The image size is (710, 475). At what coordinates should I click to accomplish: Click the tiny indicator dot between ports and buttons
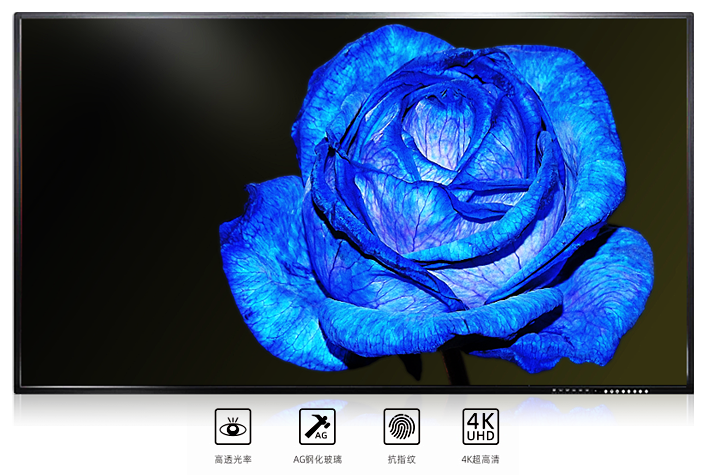pos(597,391)
